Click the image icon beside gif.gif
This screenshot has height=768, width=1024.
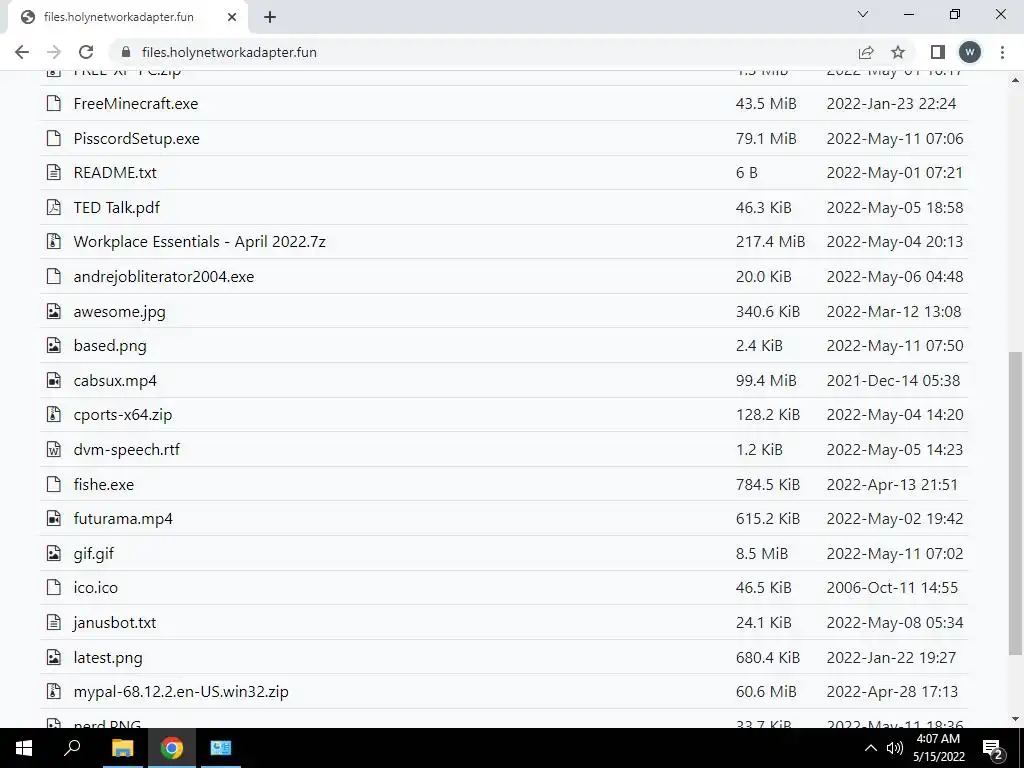pos(54,553)
